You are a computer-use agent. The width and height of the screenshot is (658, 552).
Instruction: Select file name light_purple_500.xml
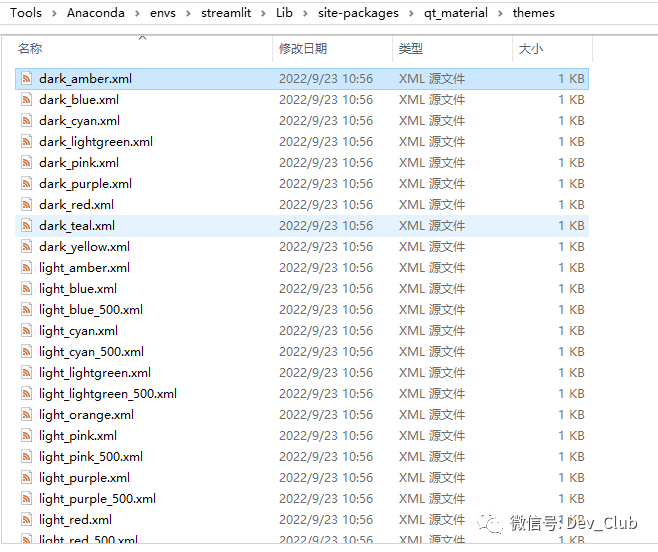[x=97, y=498]
